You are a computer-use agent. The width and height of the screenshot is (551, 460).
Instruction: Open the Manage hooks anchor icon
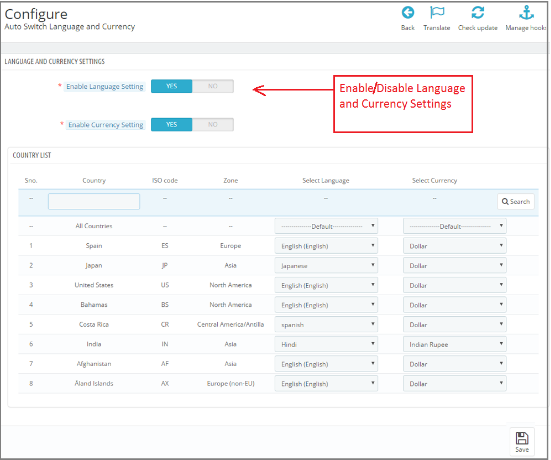526,13
